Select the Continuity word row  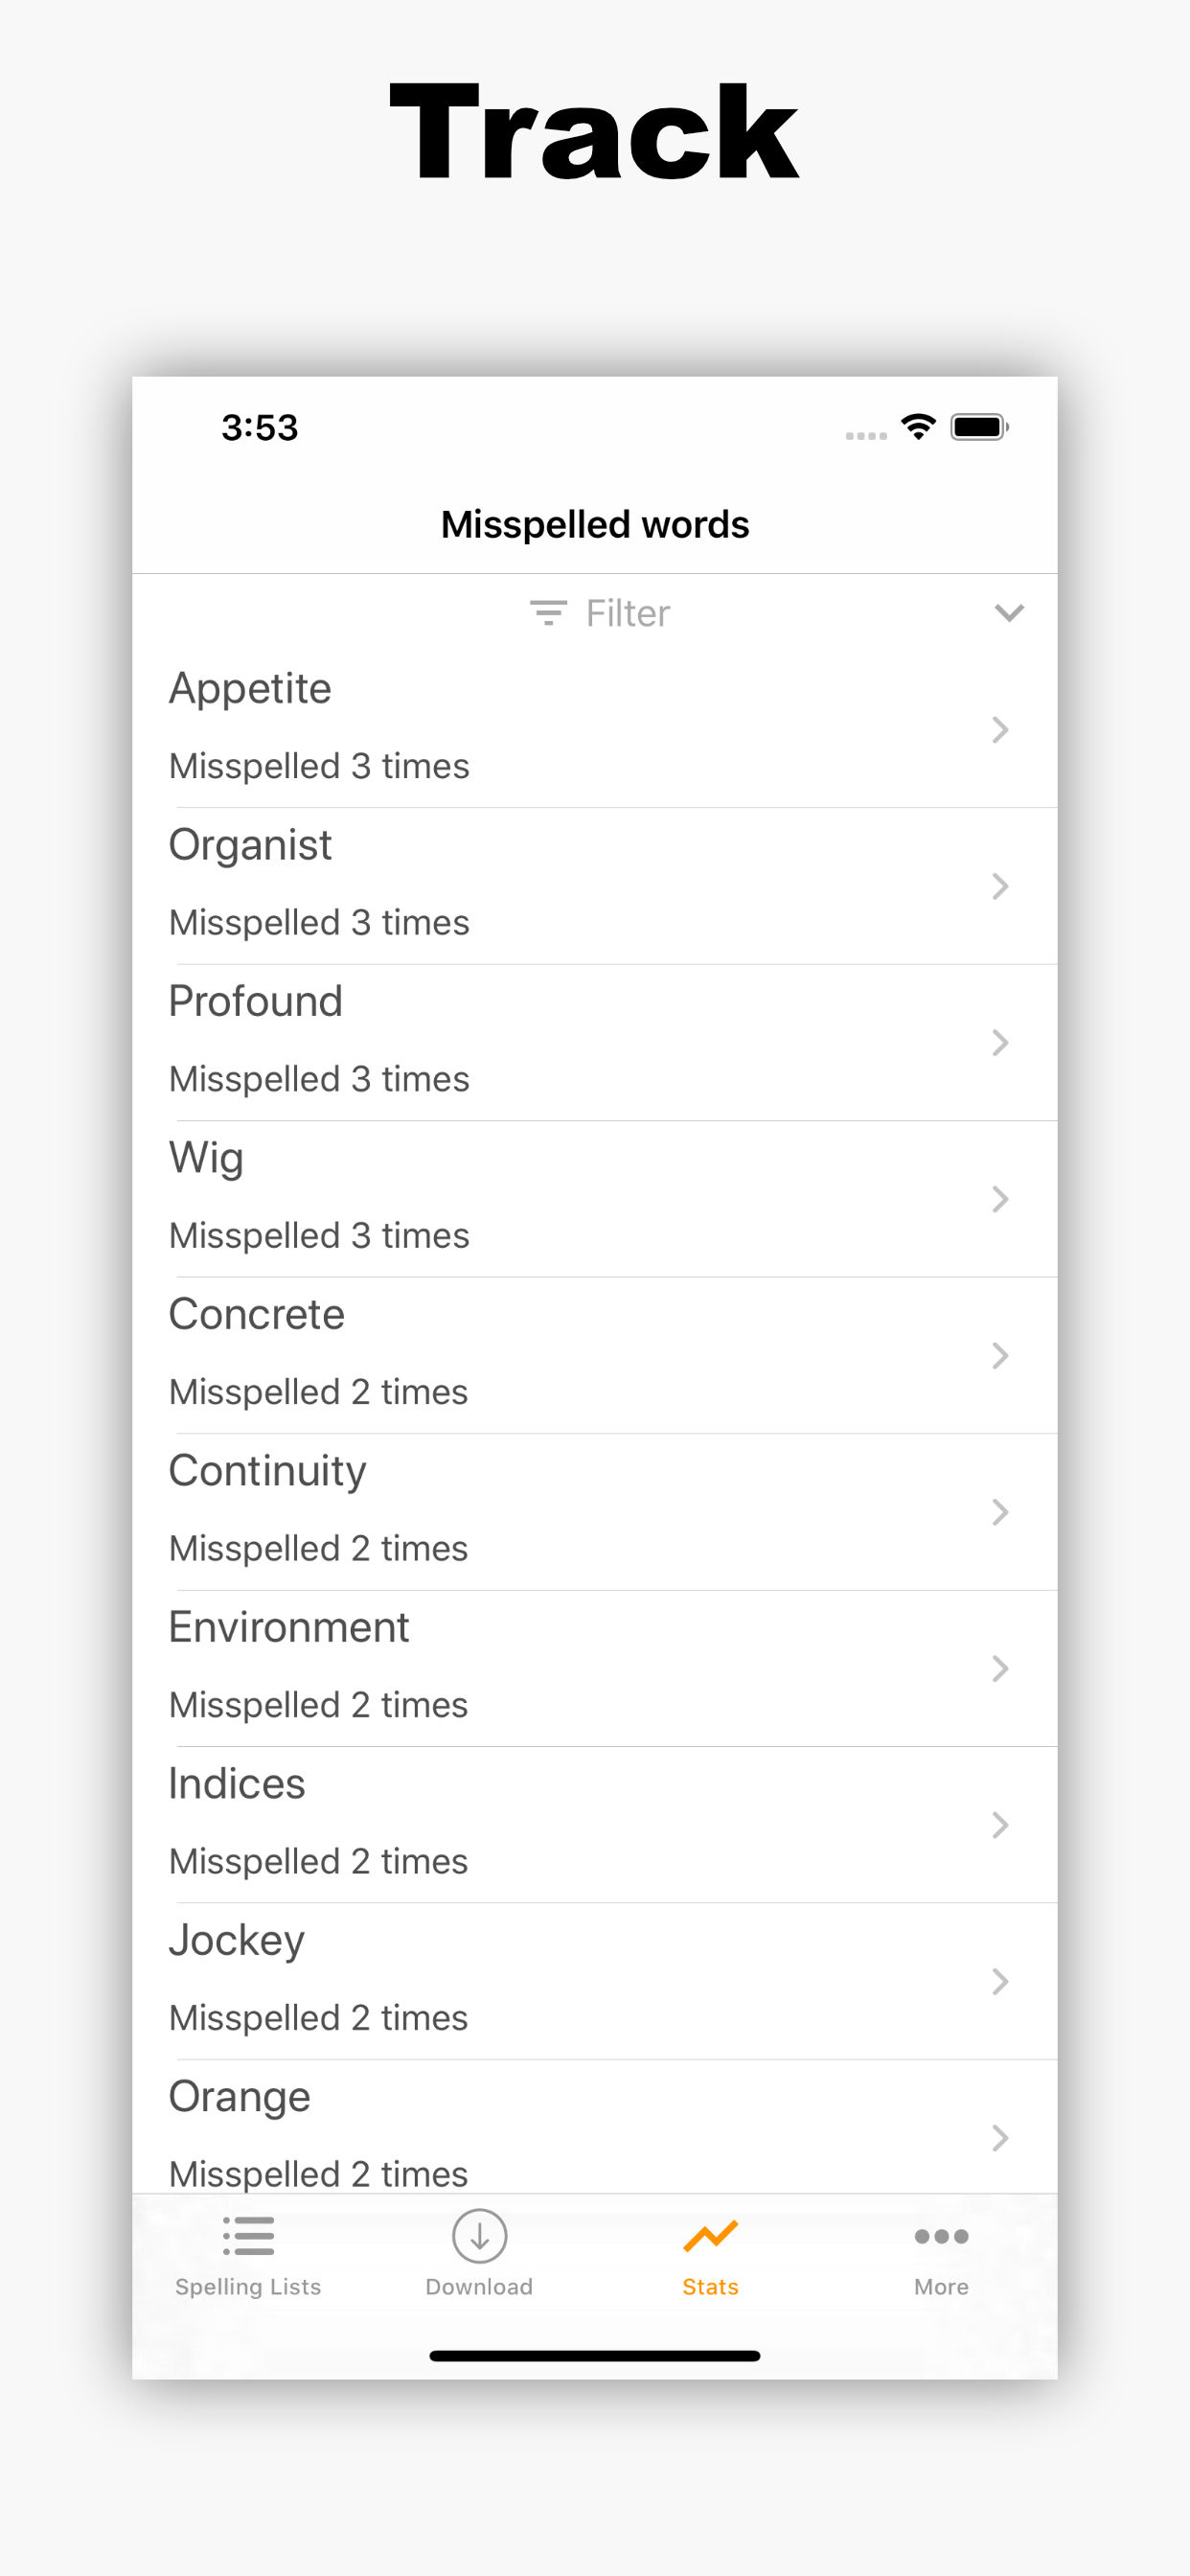coord(595,1512)
